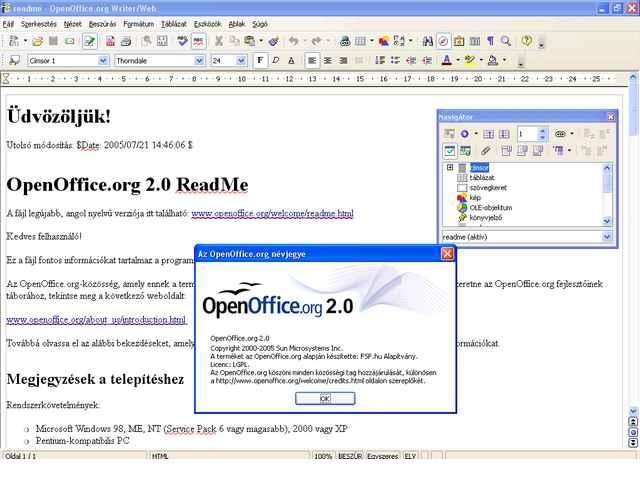Screen dimensions: 640x480
Task: Open the paragraph style Címsor 1 dropdown
Action: coord(103,61)
